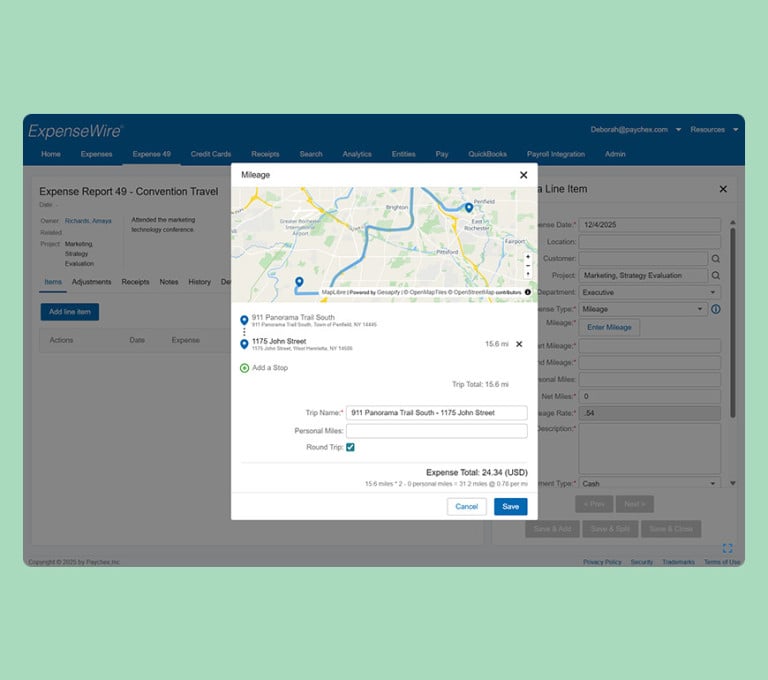Click the Location input field

coord(649,242)
